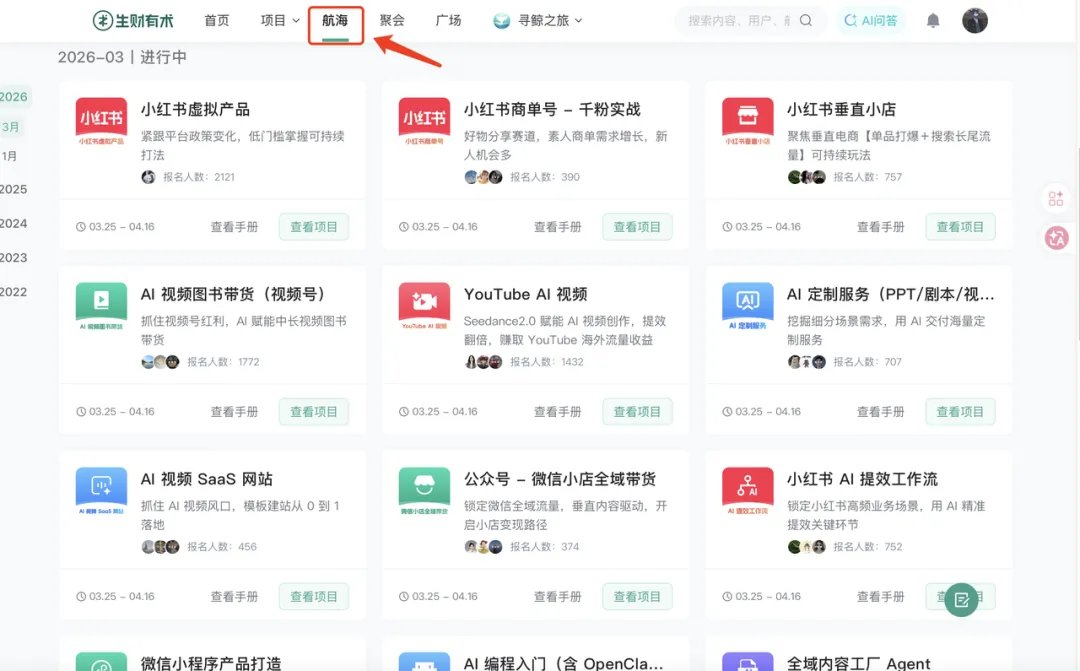The width and height of the screenshot is (1080, 671).
Task: Click 查看项目 for YouTube AI 视频
Action: [637, 411]
